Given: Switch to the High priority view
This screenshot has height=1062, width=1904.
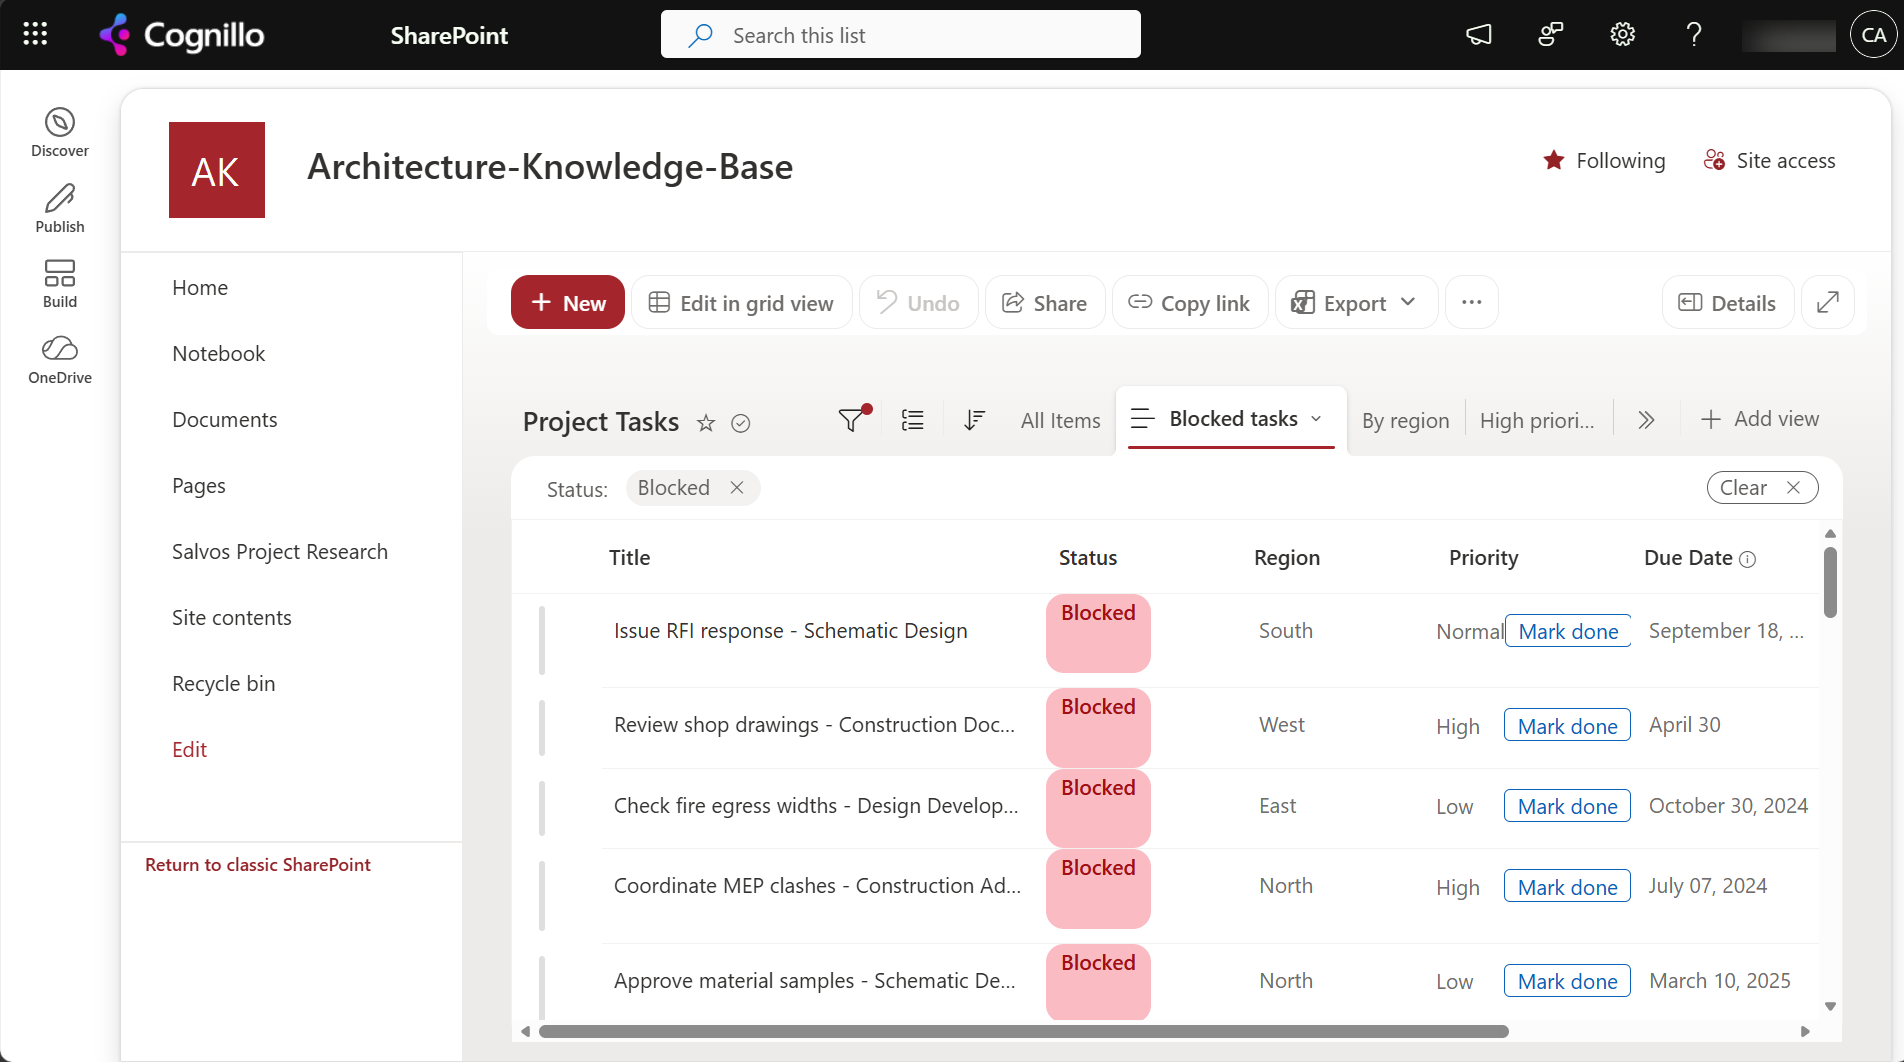Looking at the screenshot, I should coord(1537,421).
